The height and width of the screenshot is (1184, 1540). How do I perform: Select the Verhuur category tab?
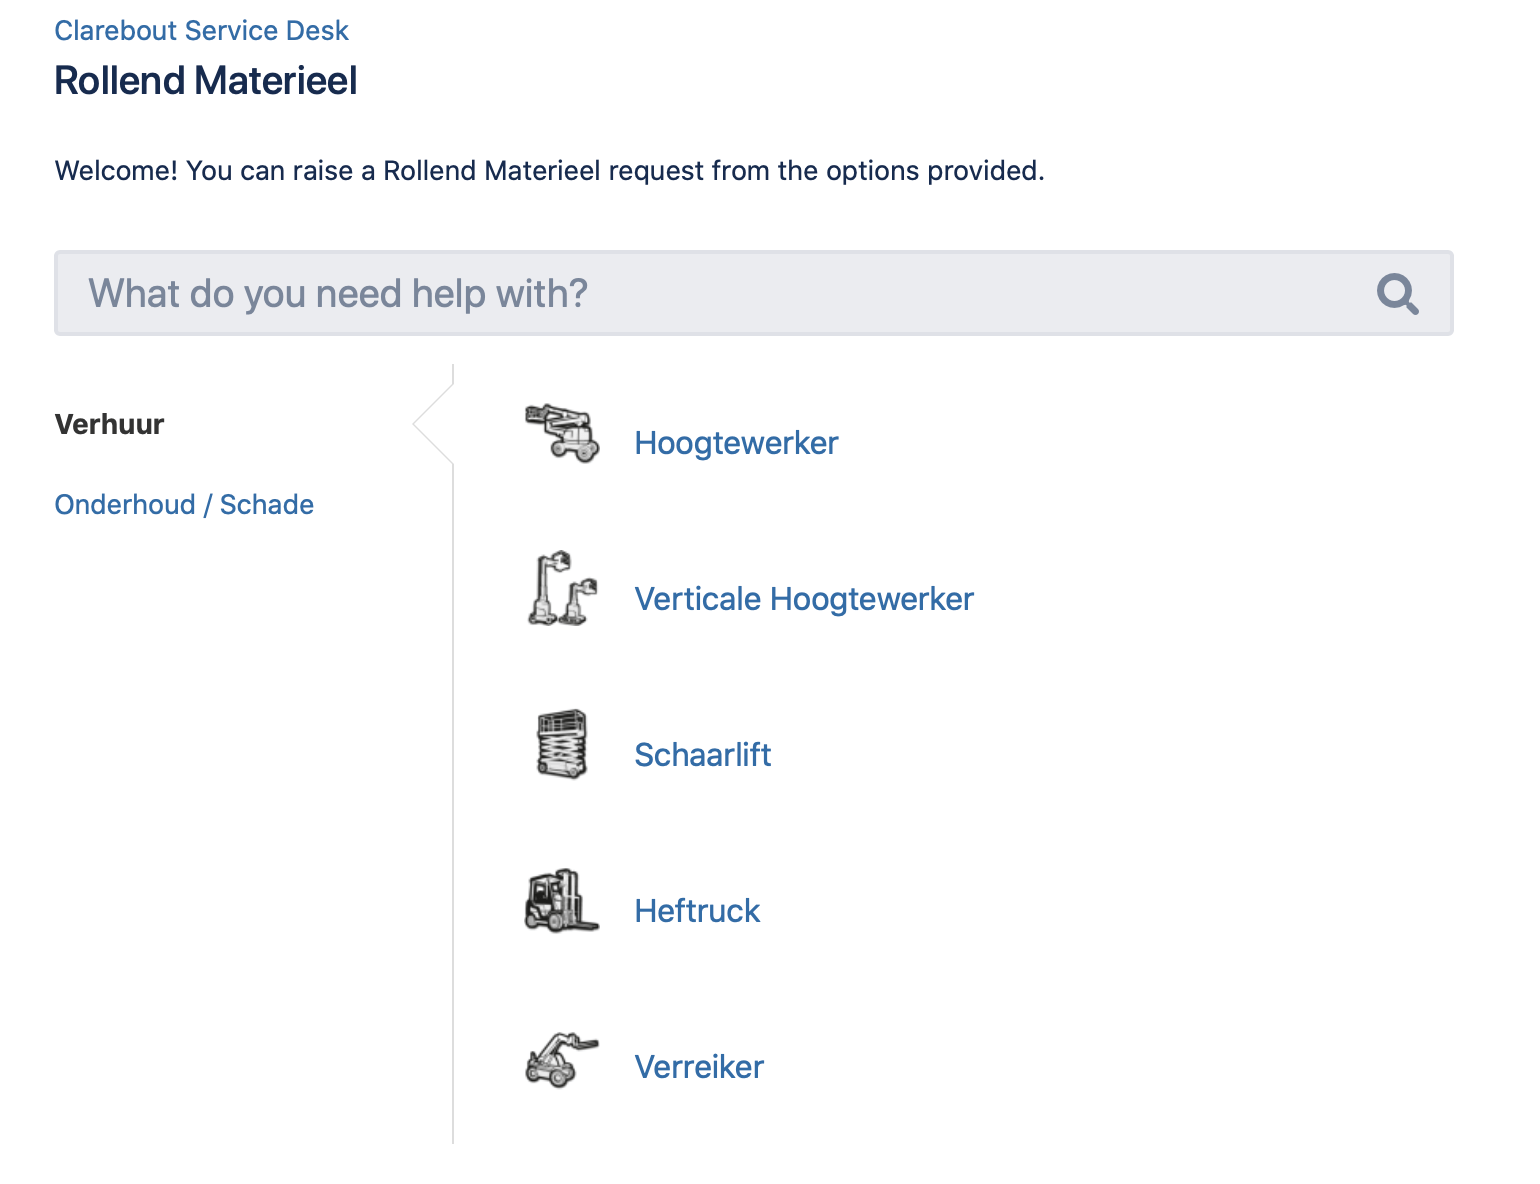(109, 424)
